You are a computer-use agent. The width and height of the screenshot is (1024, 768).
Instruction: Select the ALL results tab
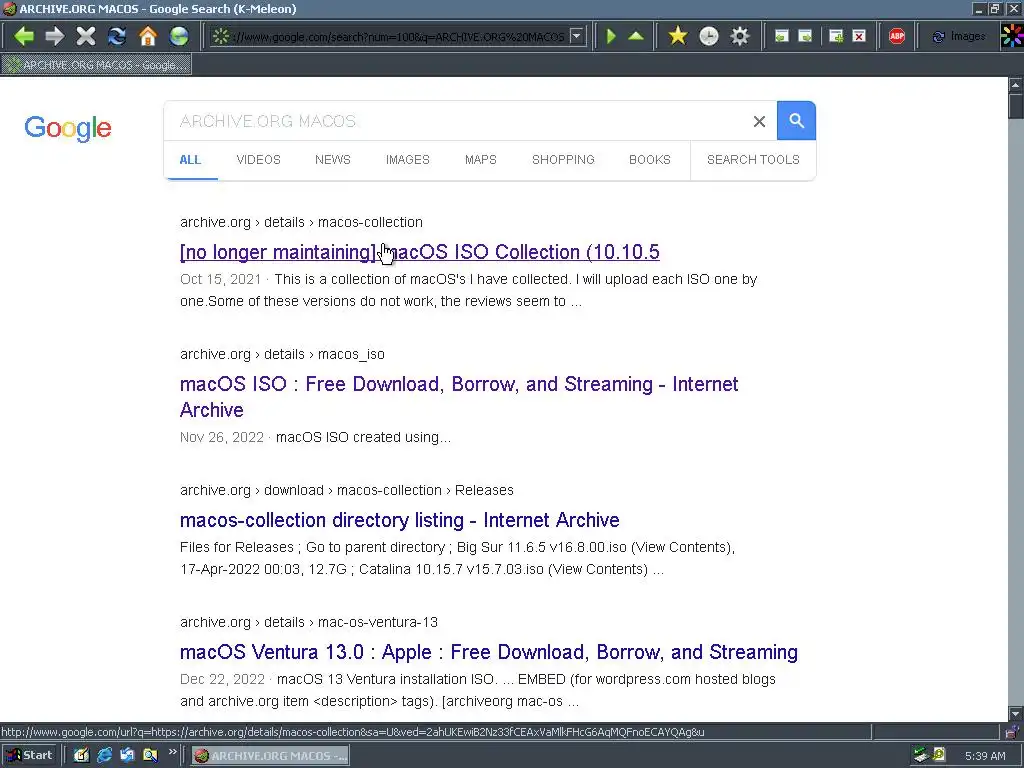190,159
